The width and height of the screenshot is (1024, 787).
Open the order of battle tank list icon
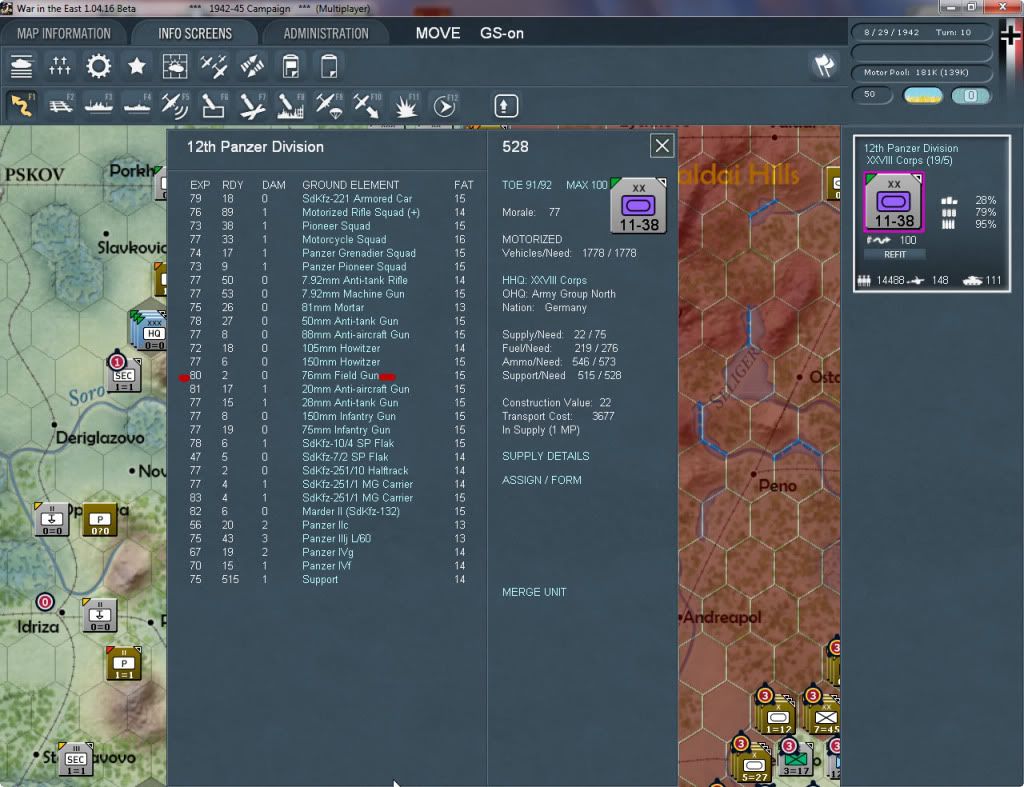click(x=22, y=67)
